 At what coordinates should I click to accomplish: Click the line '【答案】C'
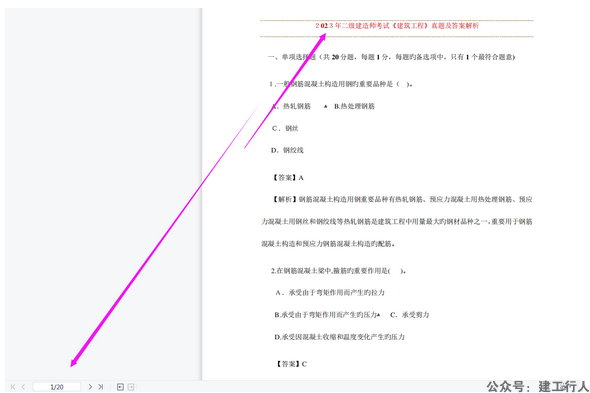point(291,364)
